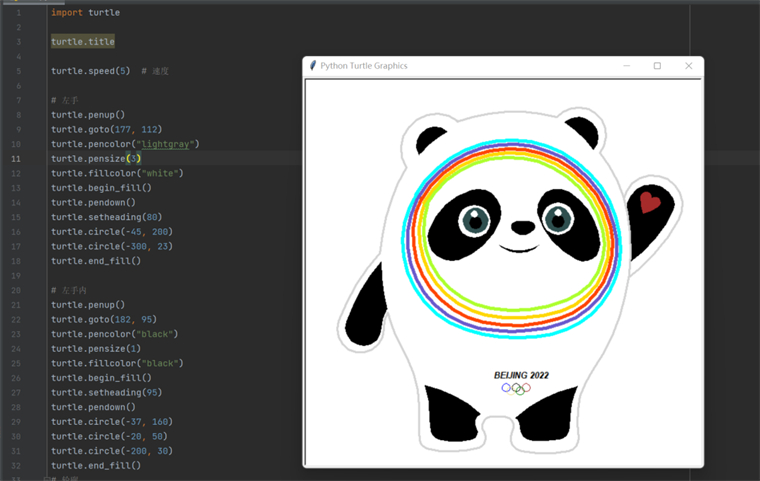Click 'turtle.fillcolor("white")' line

pyautogui.click(x=117, y=173)
